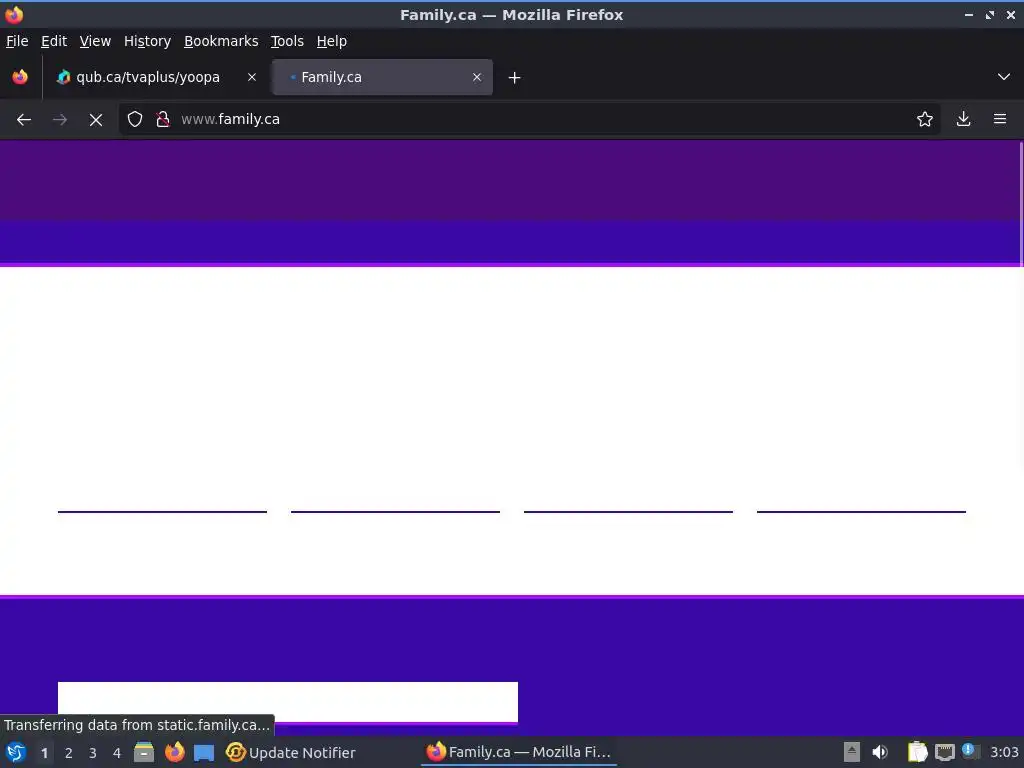Image resolution: width=1024 pixels, height=768 pixels.
Task: Switch to workspace 3
Action: pos(93,753)
